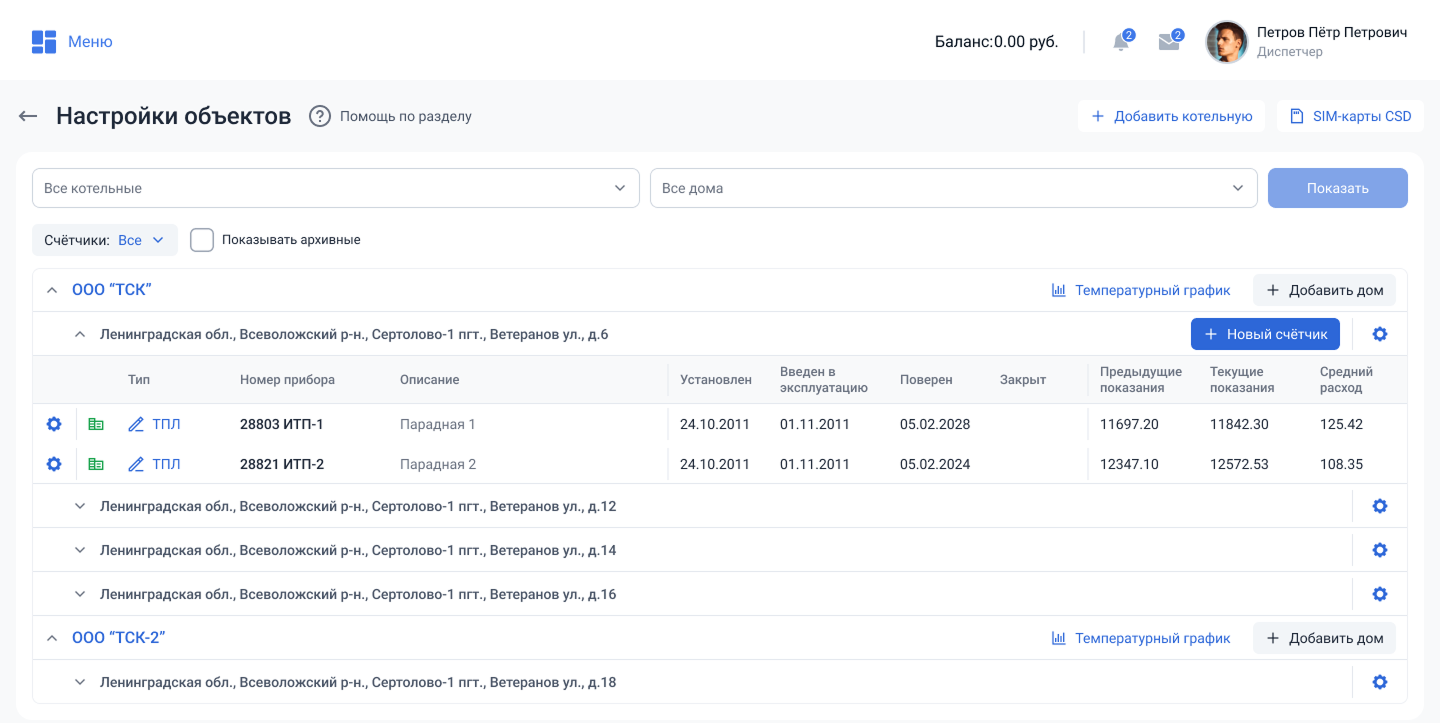Image resolution: width=1440 pixels, height=723 pixels.
Task: Open settings gear for meter 28803 ИТП-1
Action: pos(54,424)
